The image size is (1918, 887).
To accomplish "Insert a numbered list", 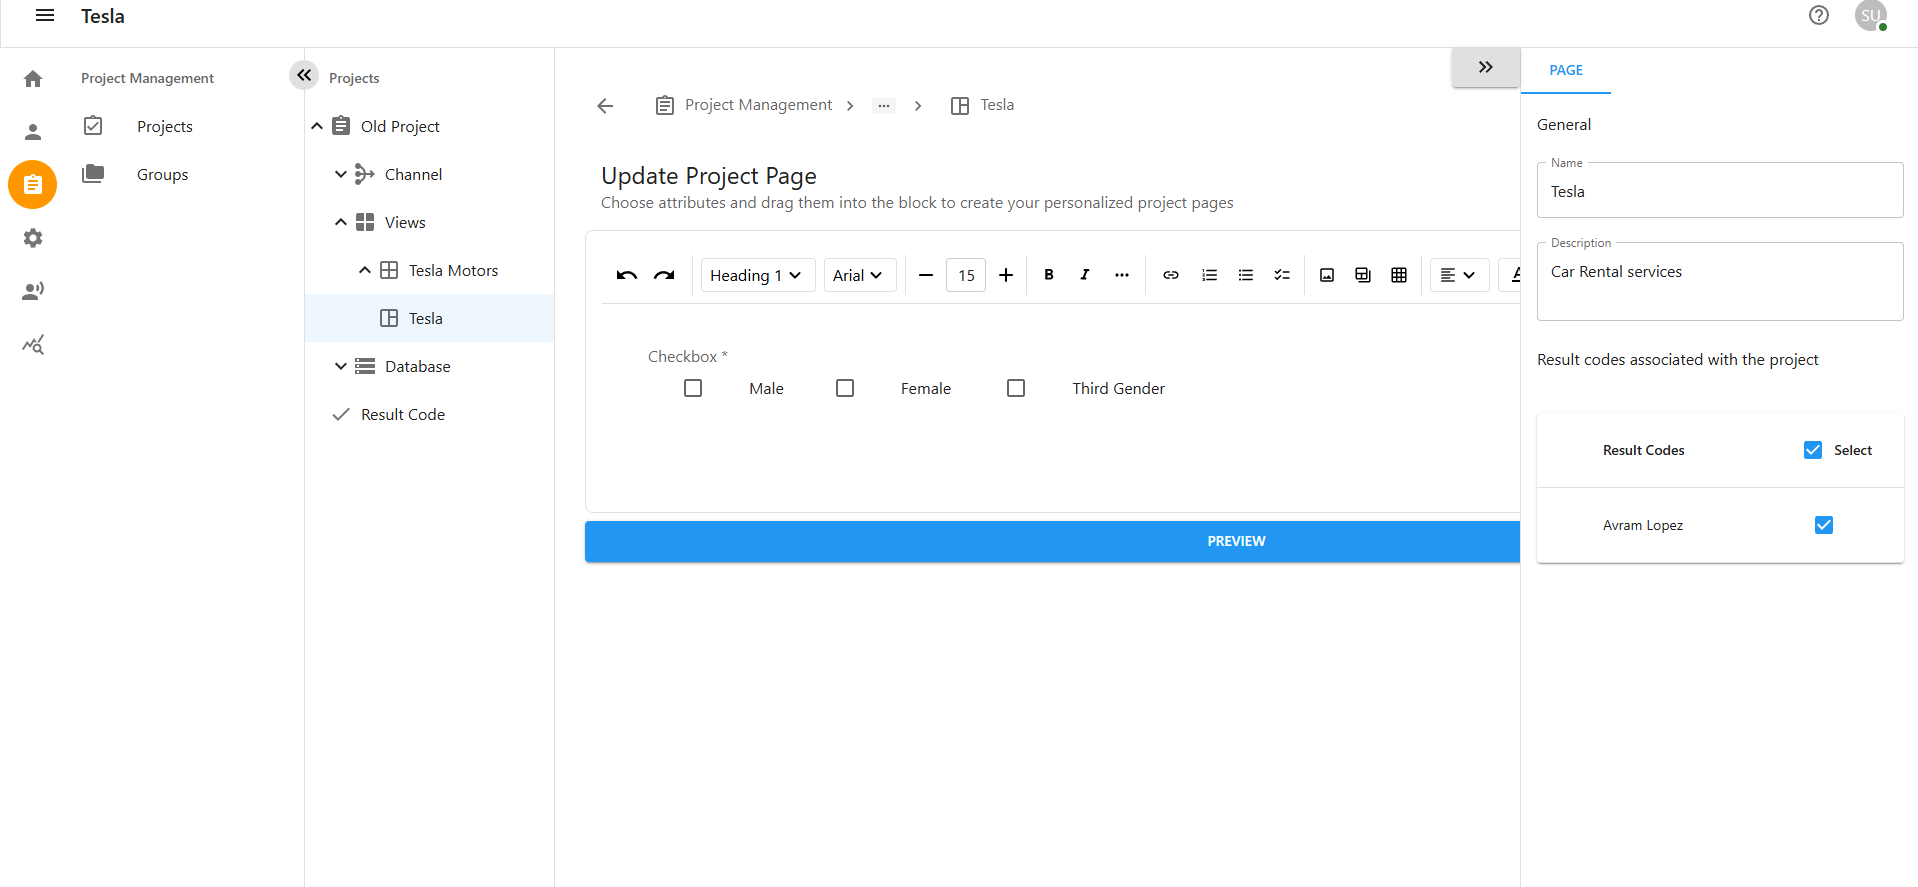I will click(x=1209, y=275).
